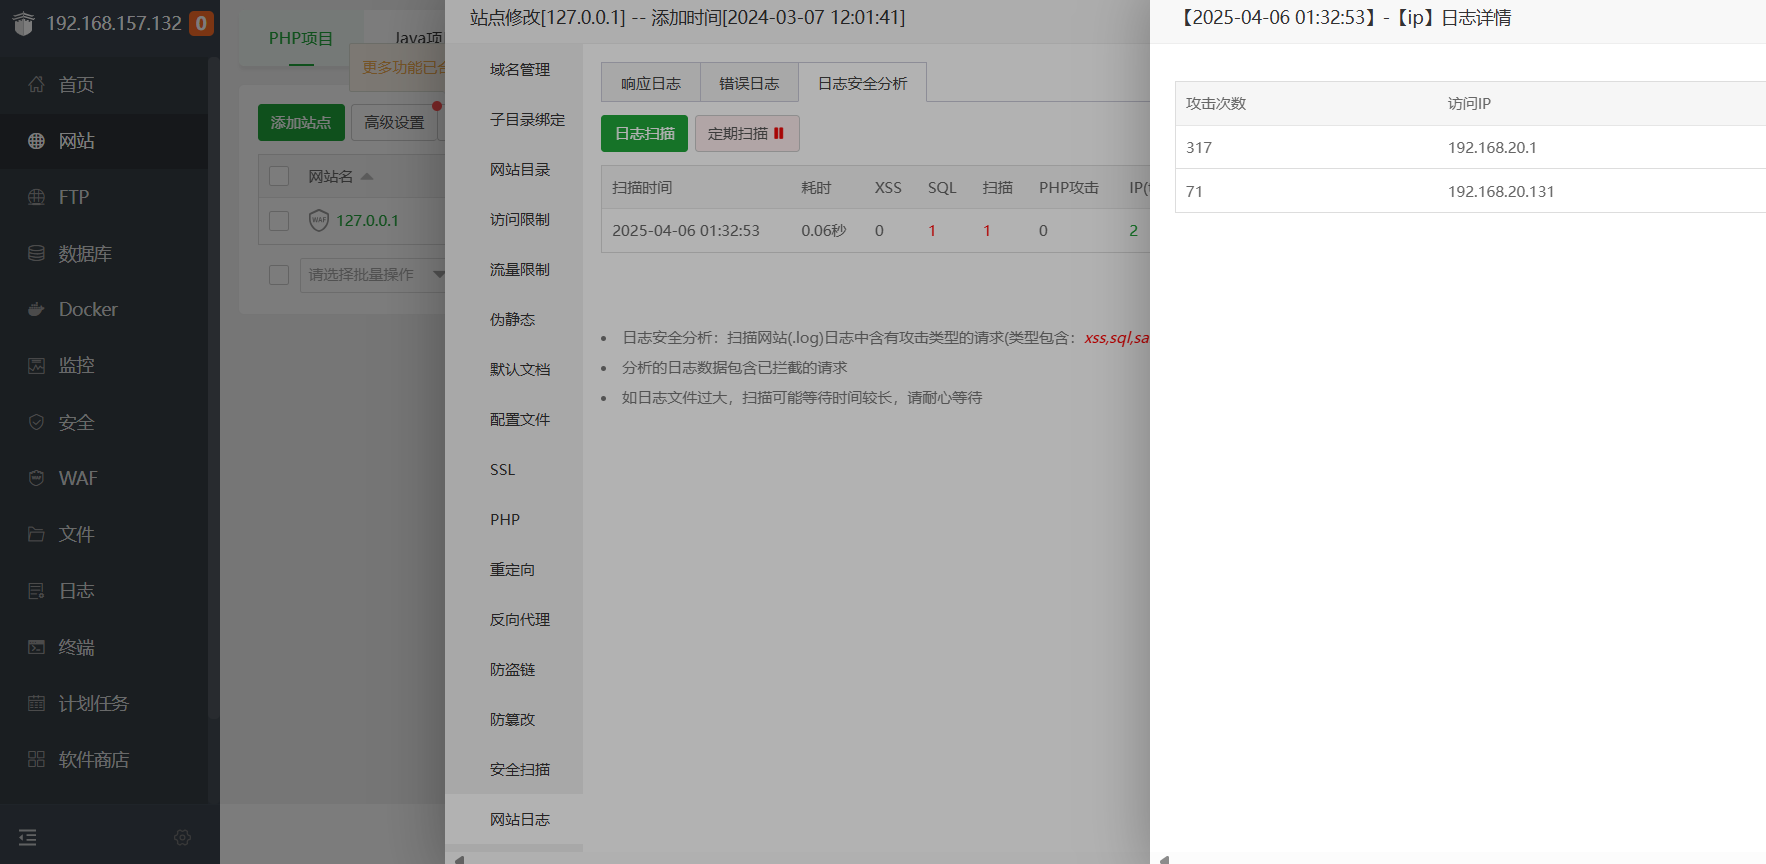
Task: Open 配置文件 in site settings menu
Action: coord(520,419)
